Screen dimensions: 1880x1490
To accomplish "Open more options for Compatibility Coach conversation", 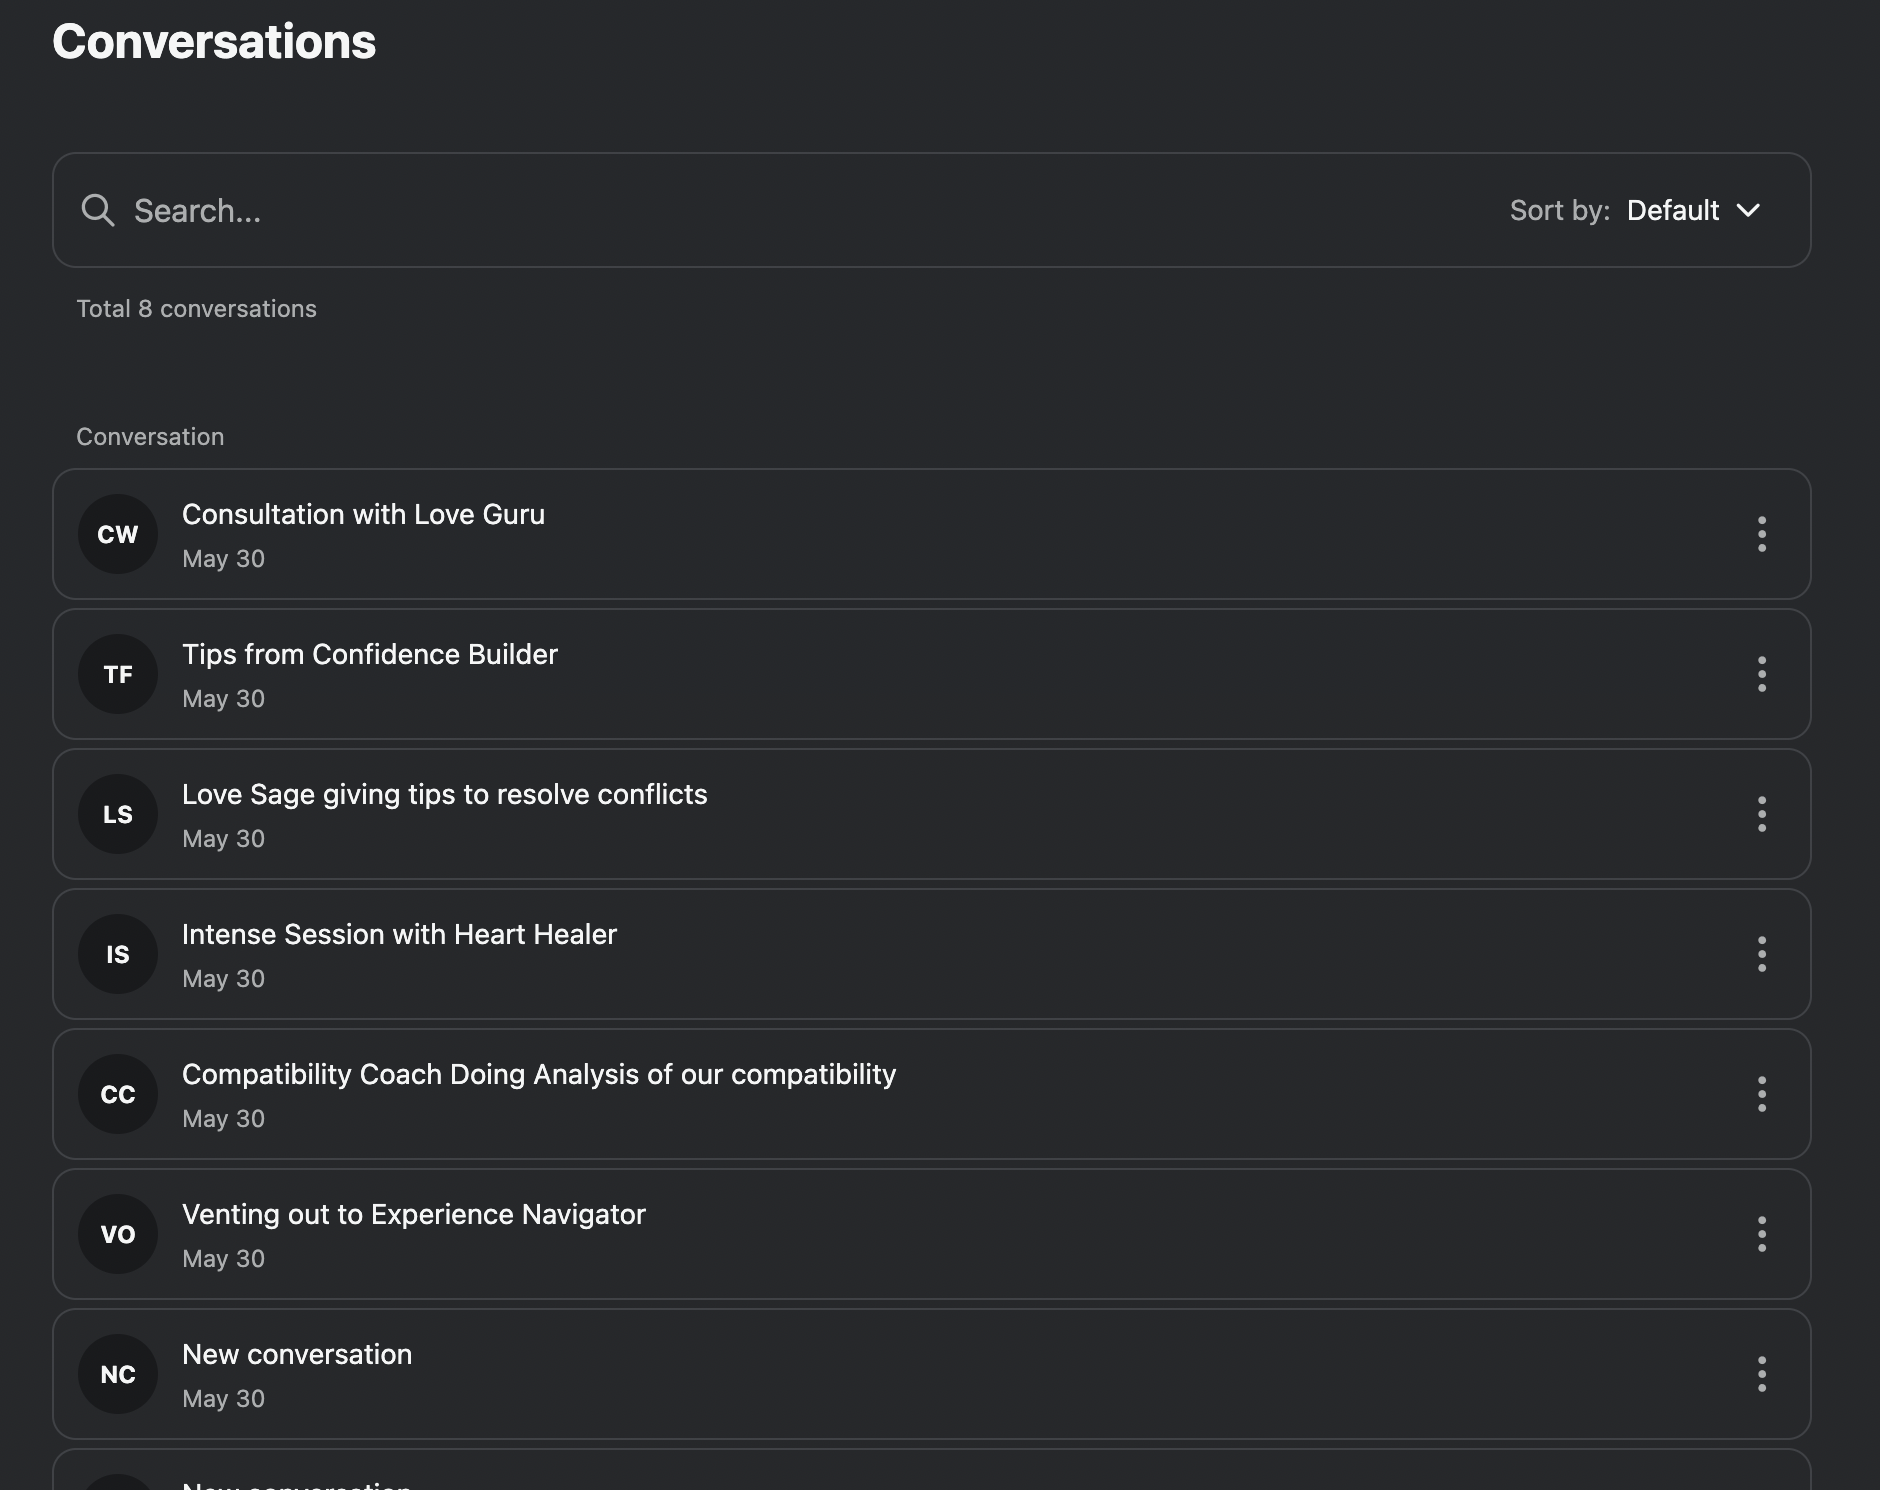I will point(1761,1094).
